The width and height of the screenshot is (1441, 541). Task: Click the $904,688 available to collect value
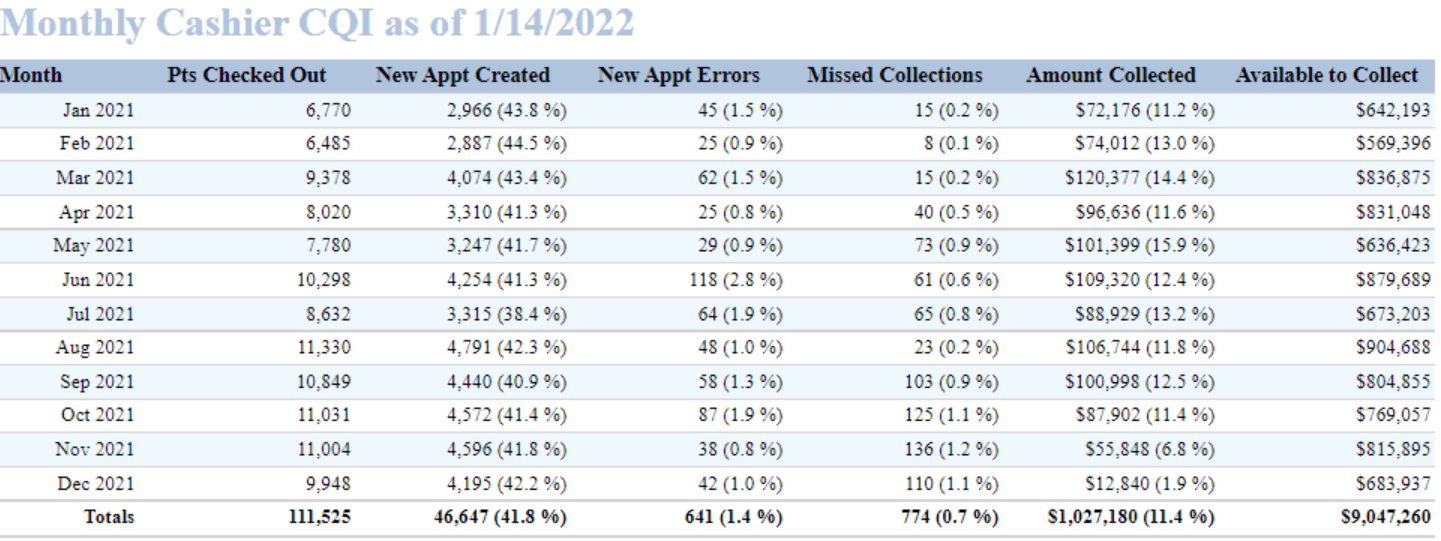pyautogui.click(x=1394, y=348)
